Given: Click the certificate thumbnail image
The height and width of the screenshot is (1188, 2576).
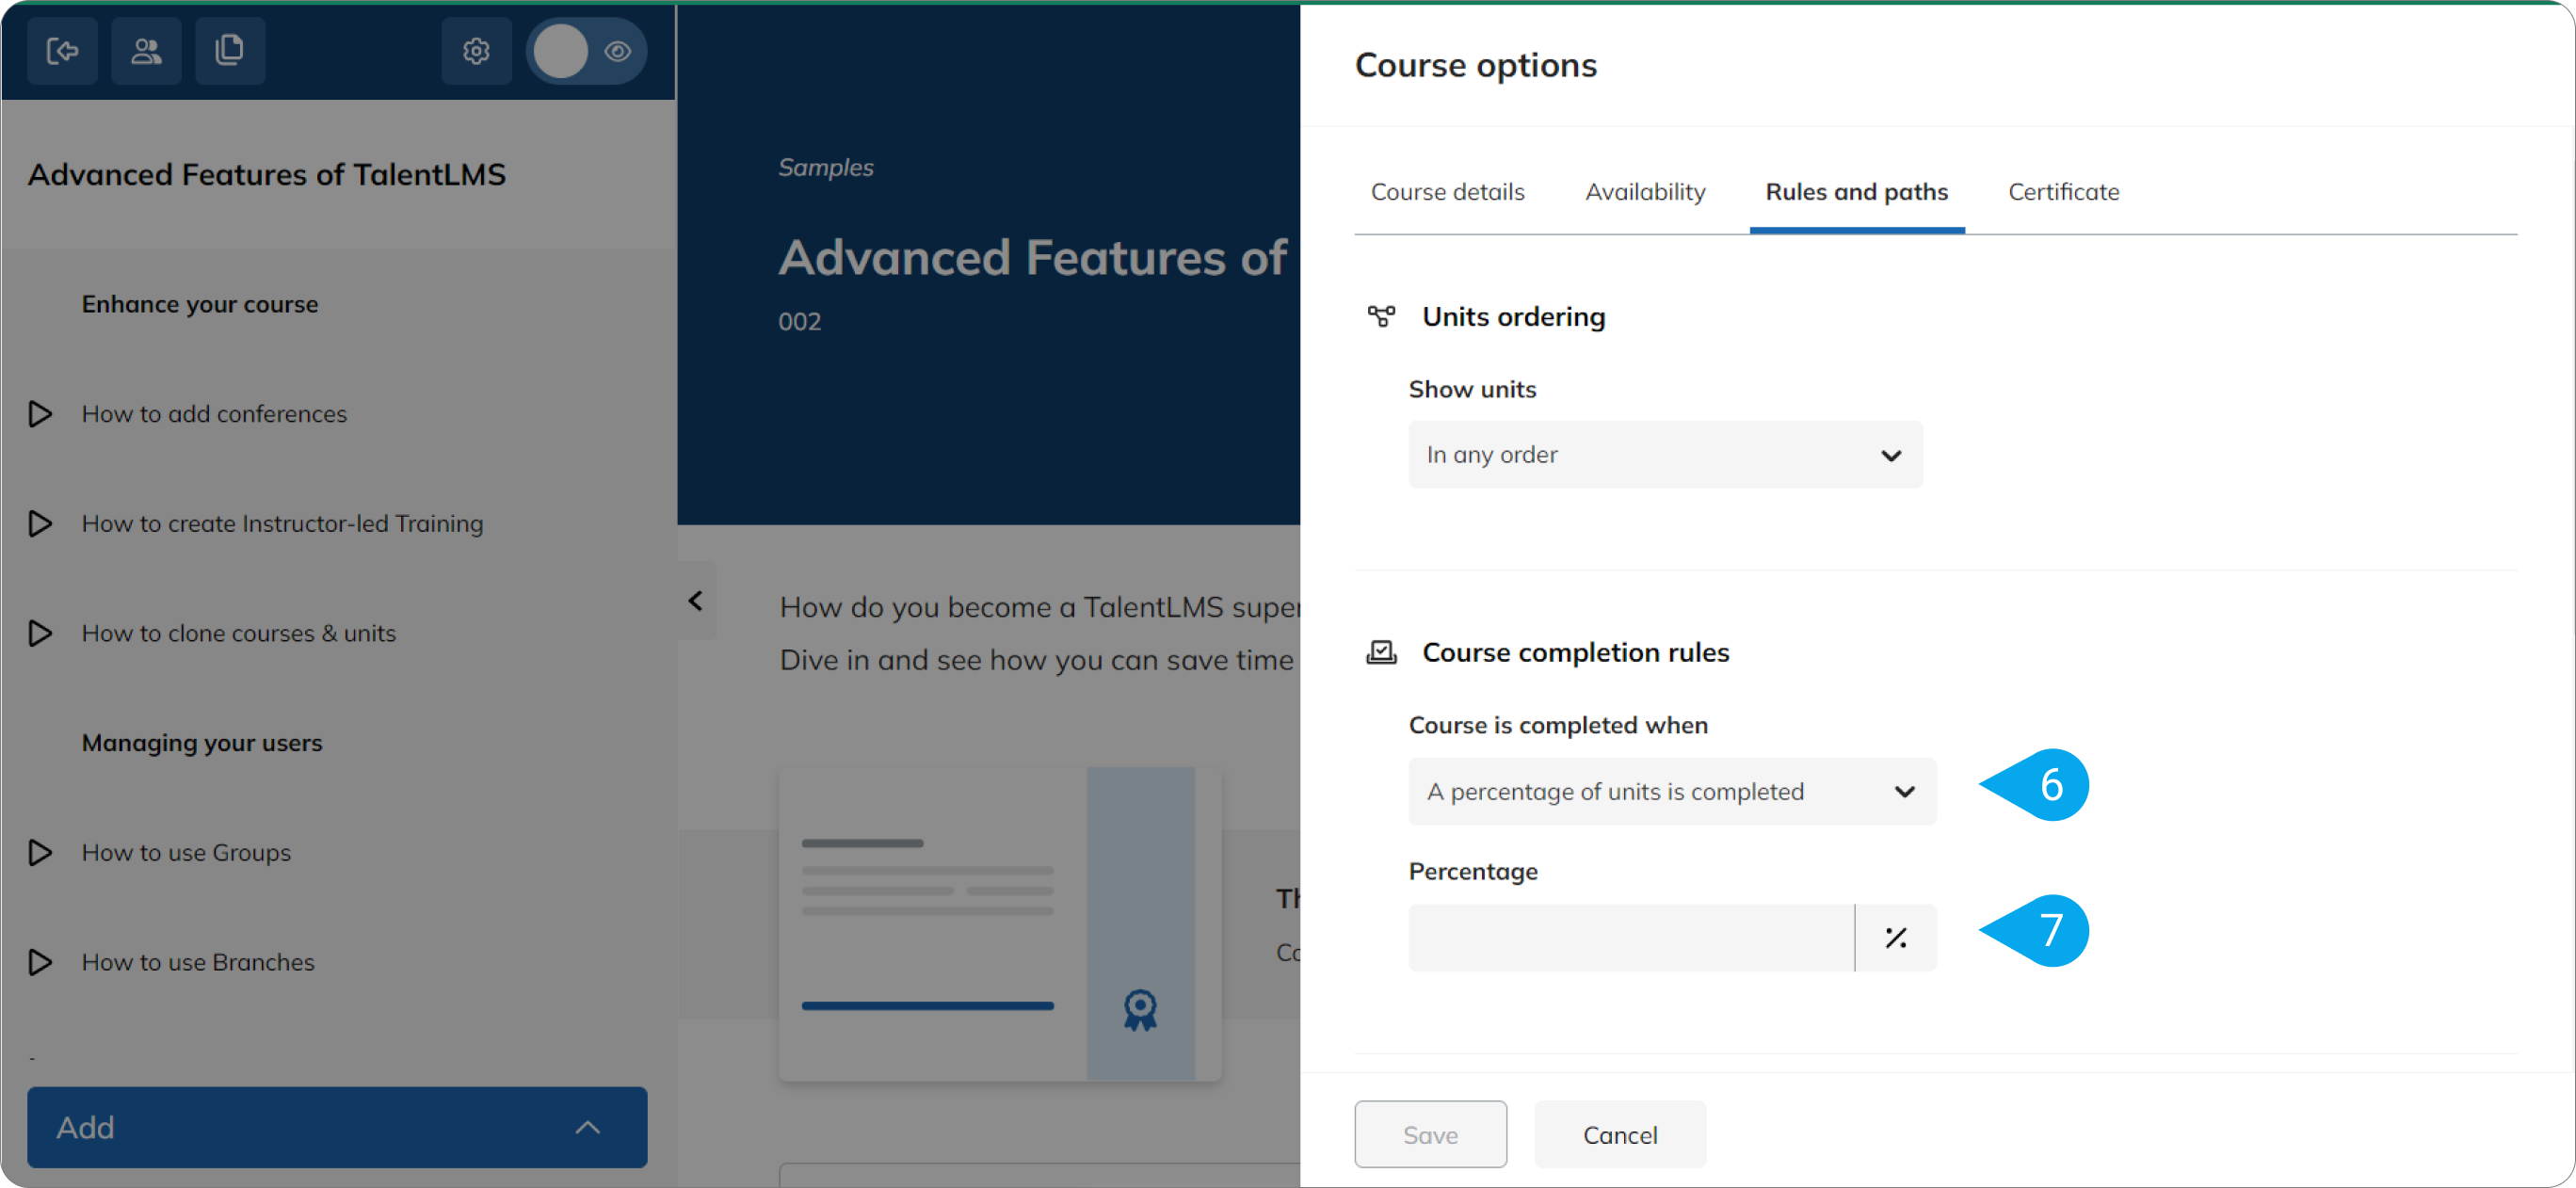Looking at the screenshot, I should click(x=1000, y=924).
